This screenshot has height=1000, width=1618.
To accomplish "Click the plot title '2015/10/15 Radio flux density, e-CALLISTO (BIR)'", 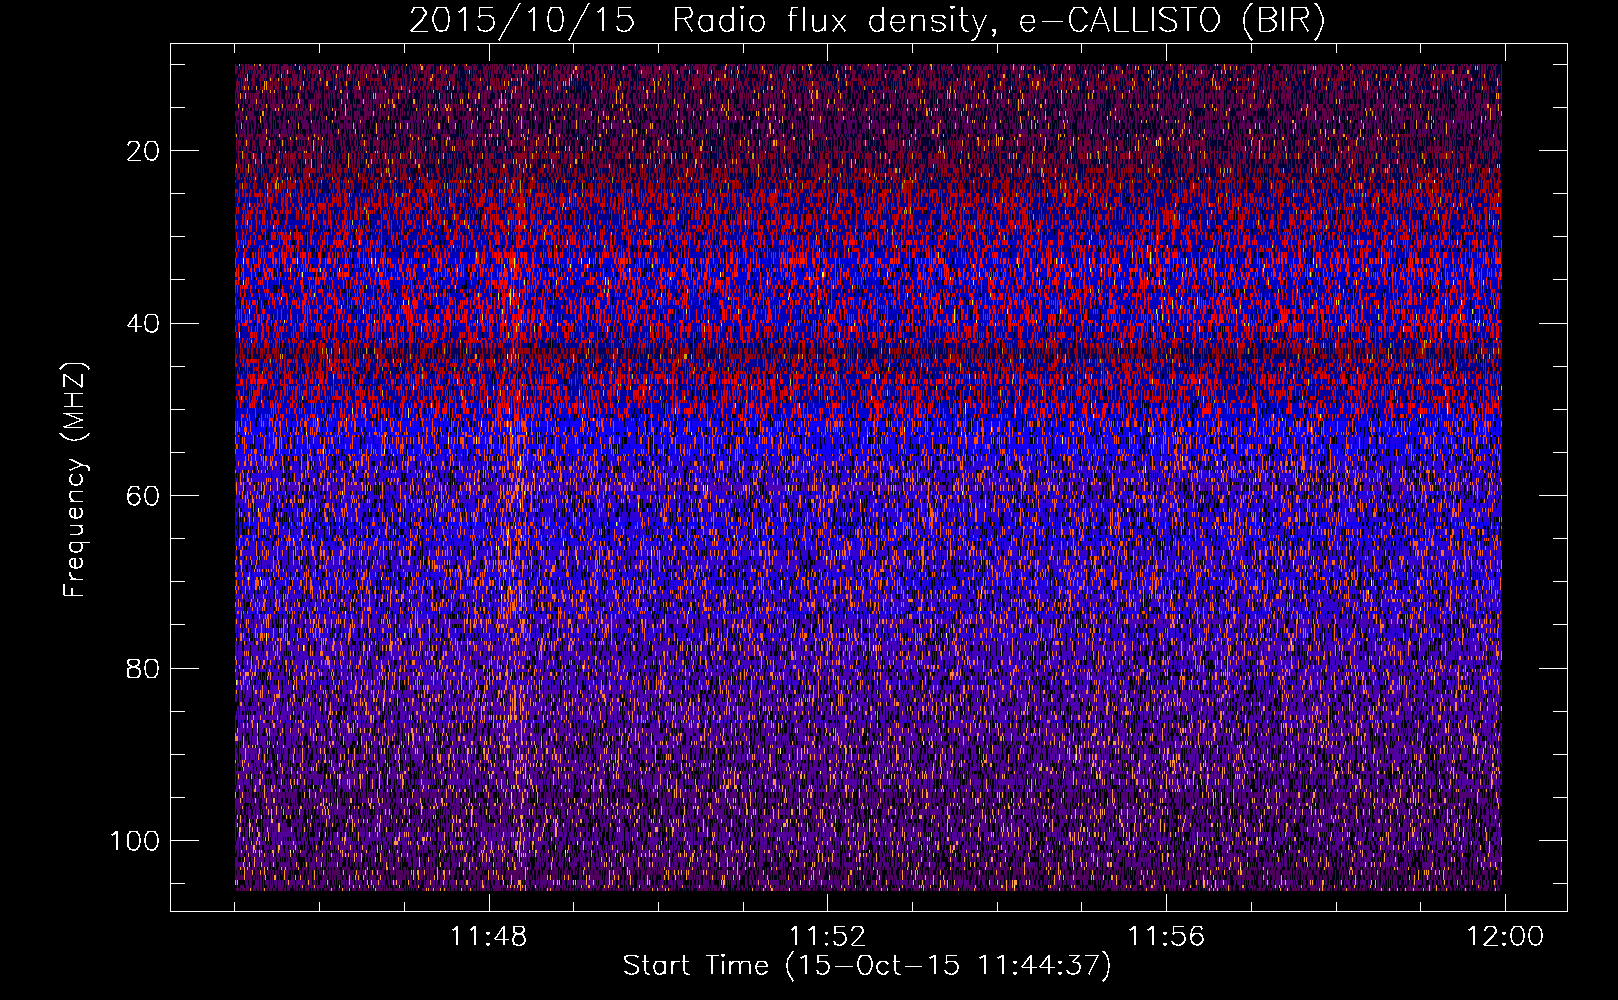I will click(x=867, y=21).
